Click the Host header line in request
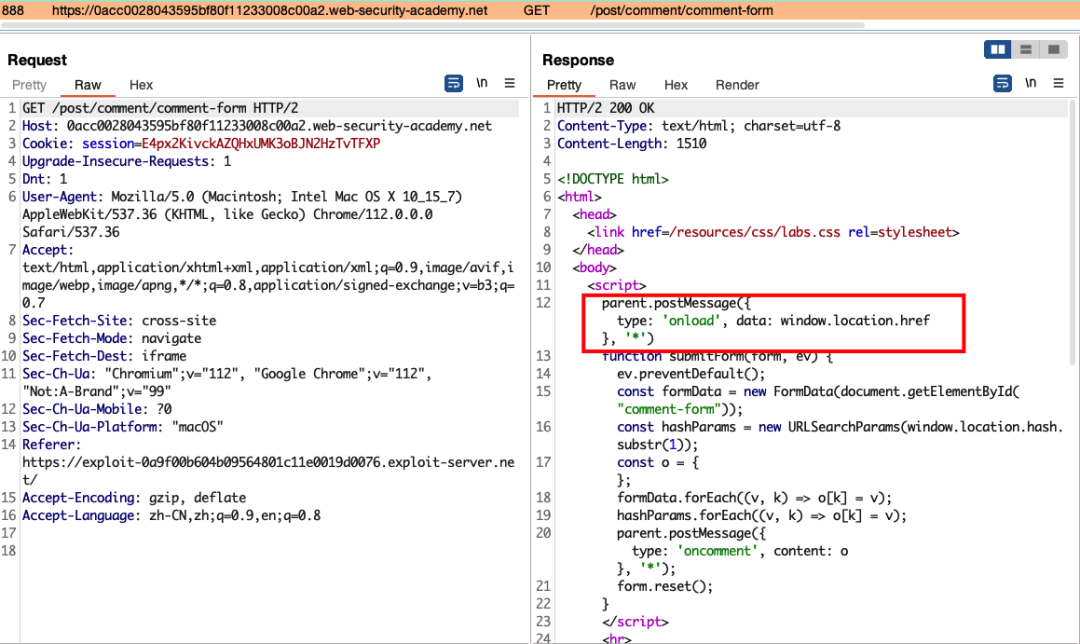Image resolution: width=1080 pixels, height=644 pixels. click(257, 126)
